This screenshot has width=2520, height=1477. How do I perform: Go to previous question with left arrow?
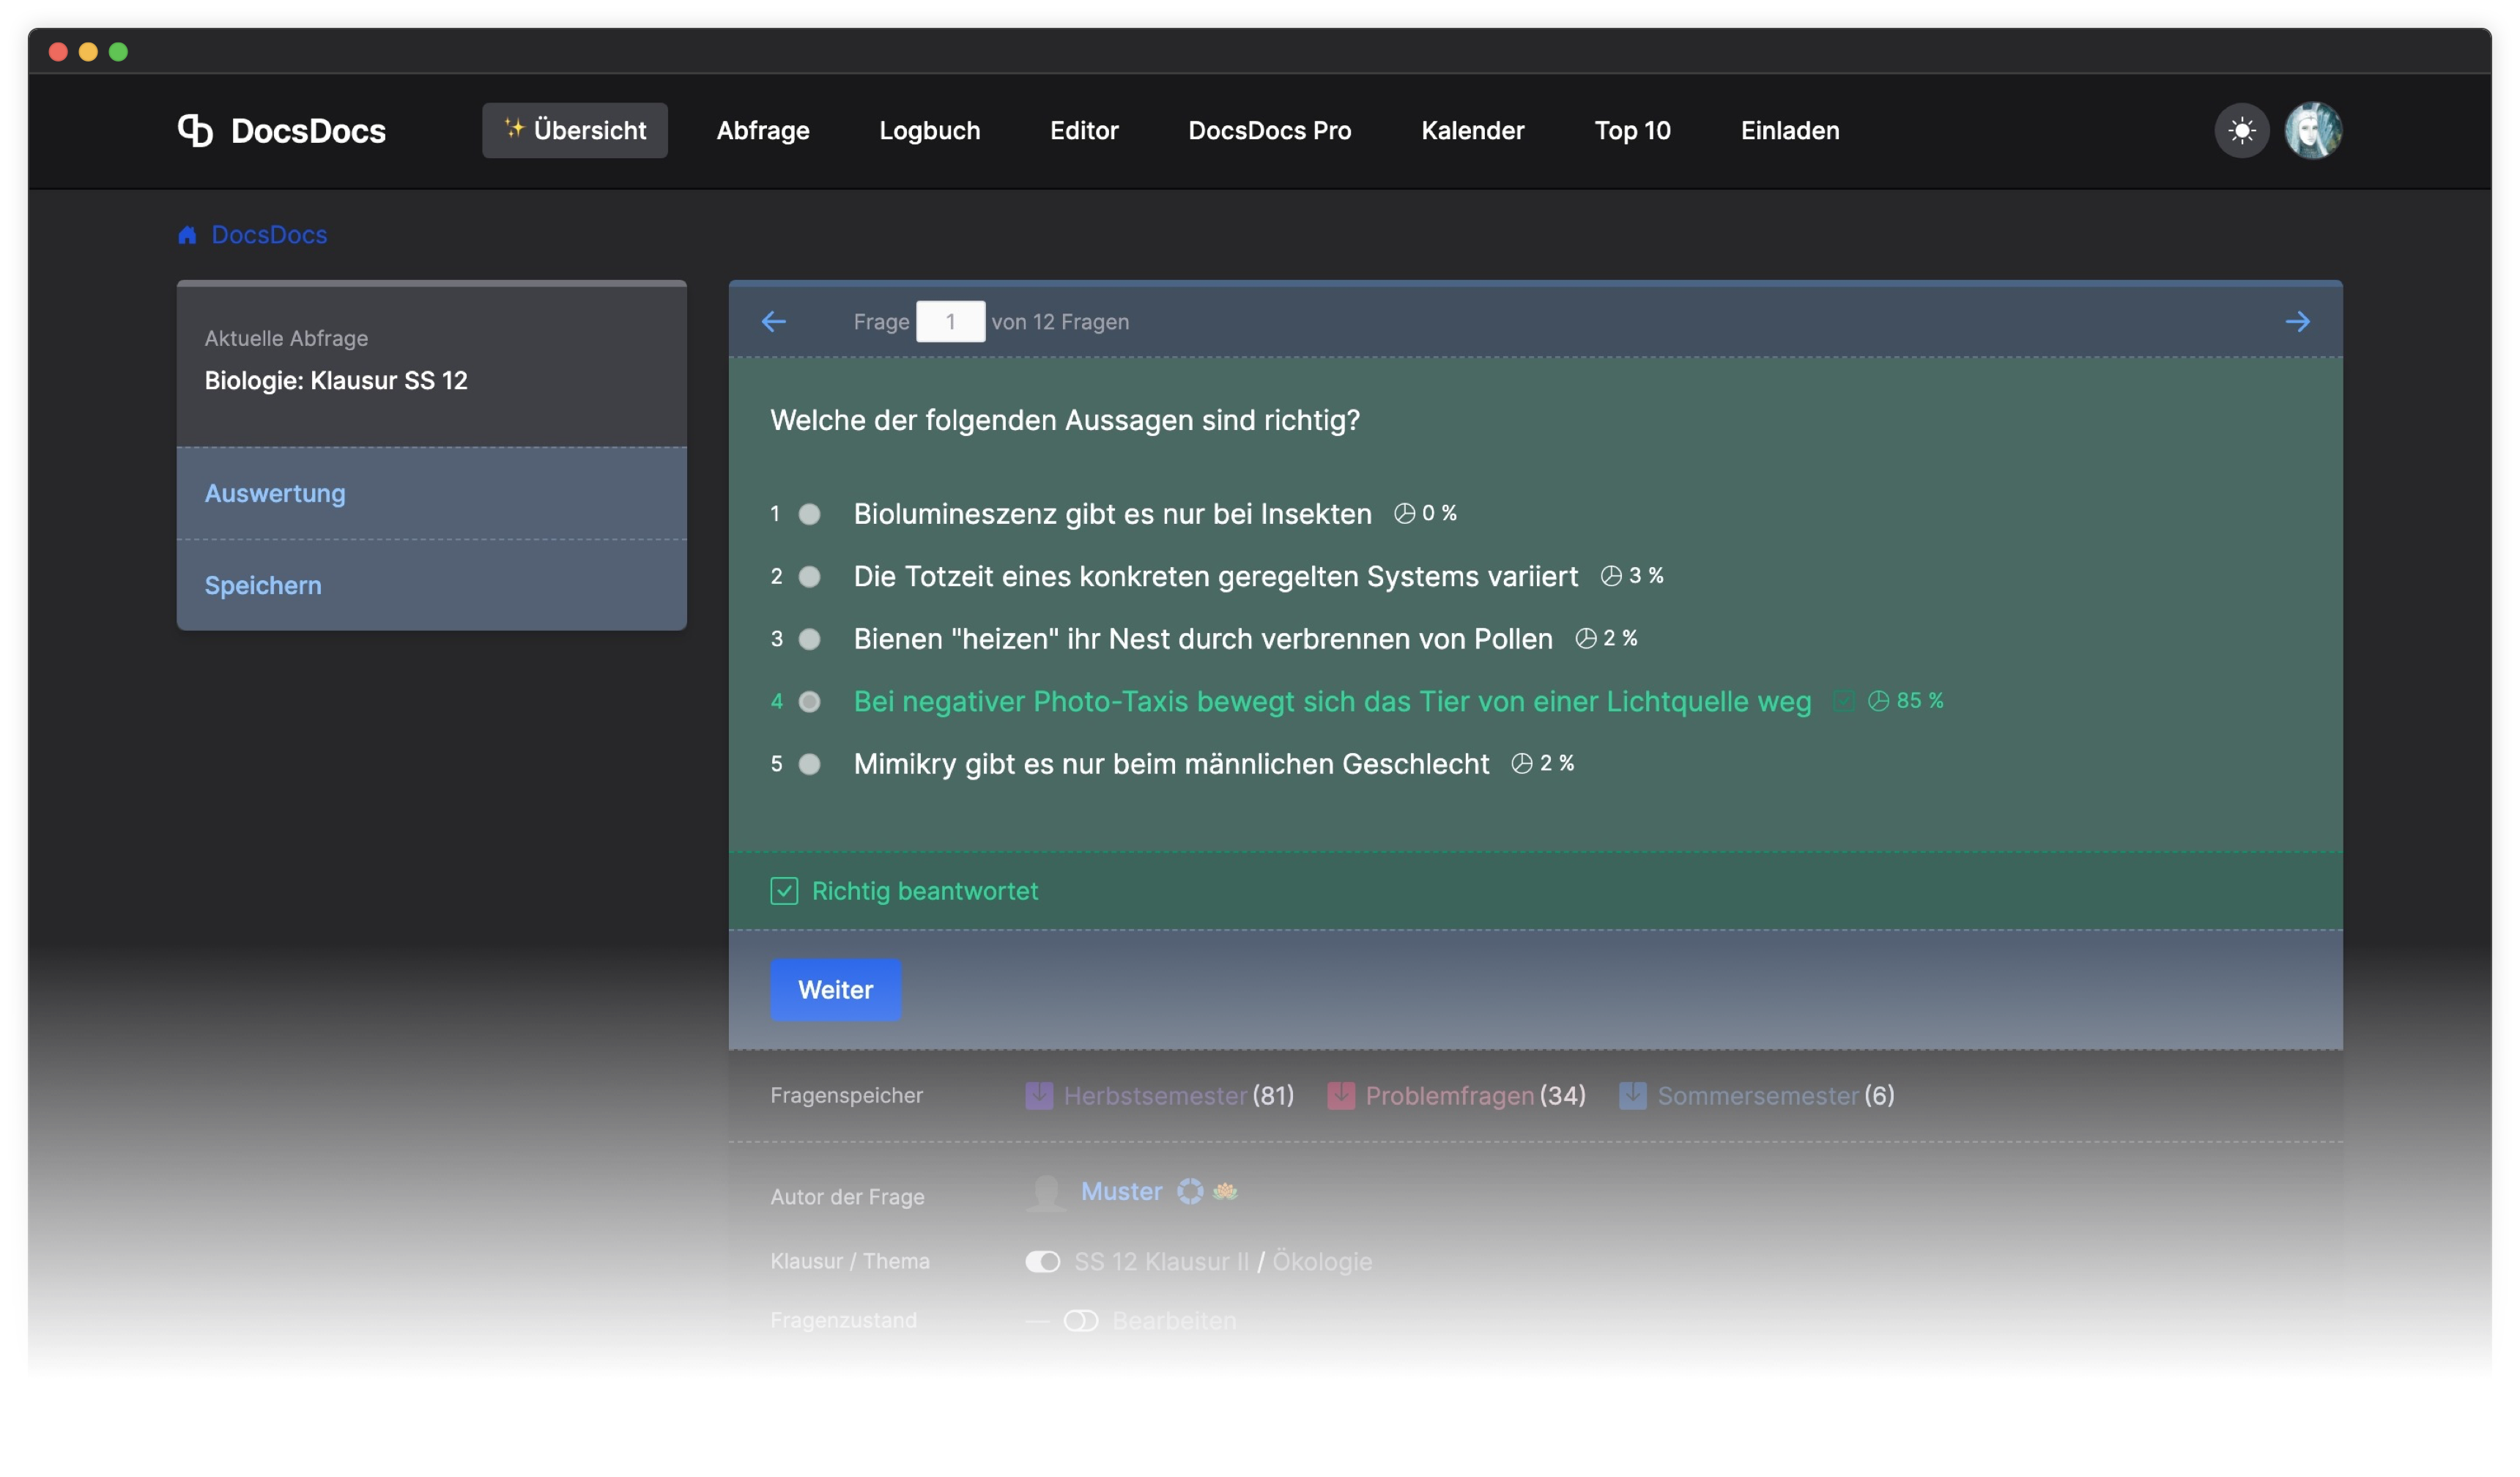tap(774, 321)
